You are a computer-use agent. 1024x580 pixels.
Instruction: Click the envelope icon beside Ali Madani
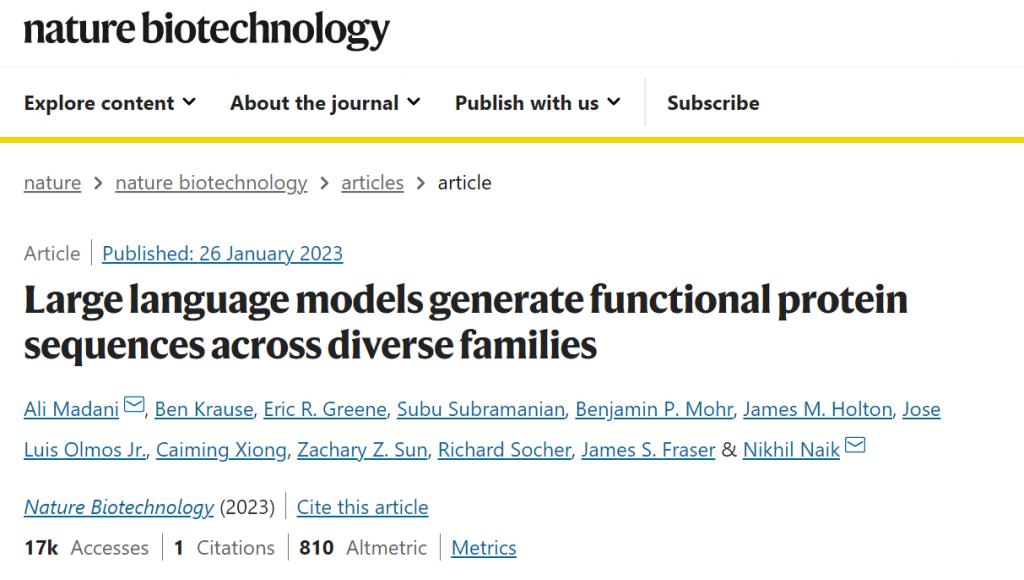(135, 406)
